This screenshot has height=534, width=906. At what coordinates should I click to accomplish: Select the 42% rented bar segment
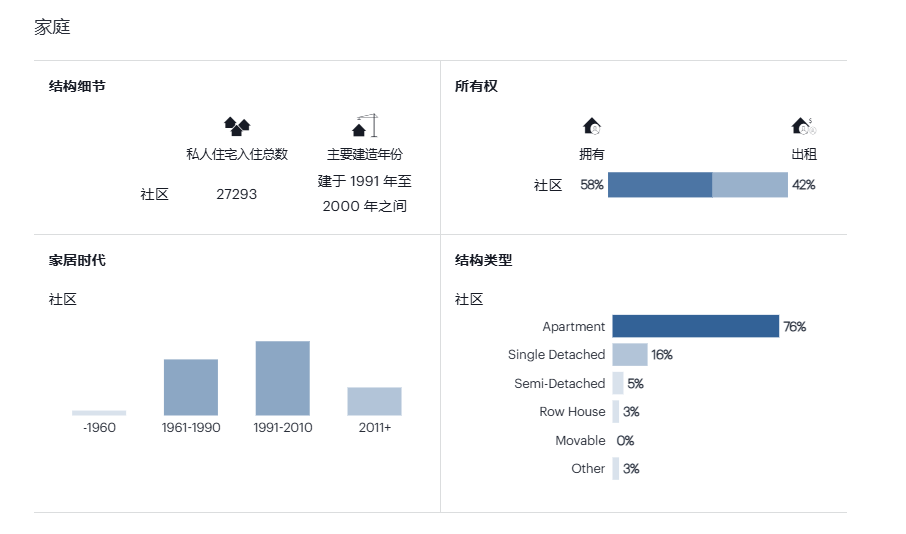tap(750, 185)
